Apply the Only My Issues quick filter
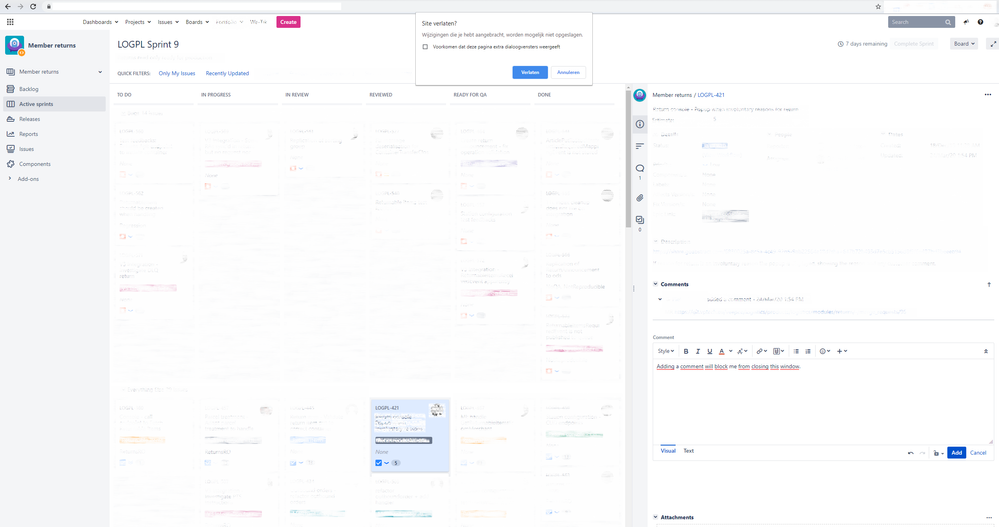999x527 pixels. pos(176,73)
